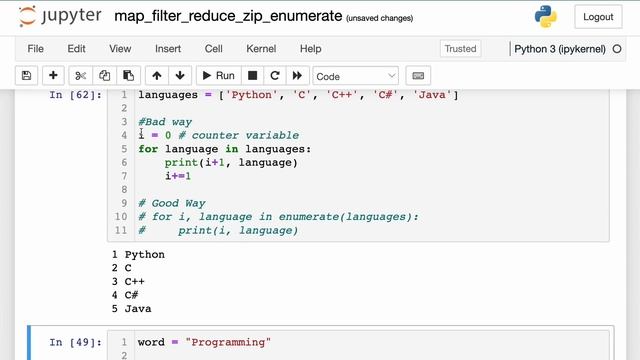Restart the kernel with circular arrow

(275, 76)
